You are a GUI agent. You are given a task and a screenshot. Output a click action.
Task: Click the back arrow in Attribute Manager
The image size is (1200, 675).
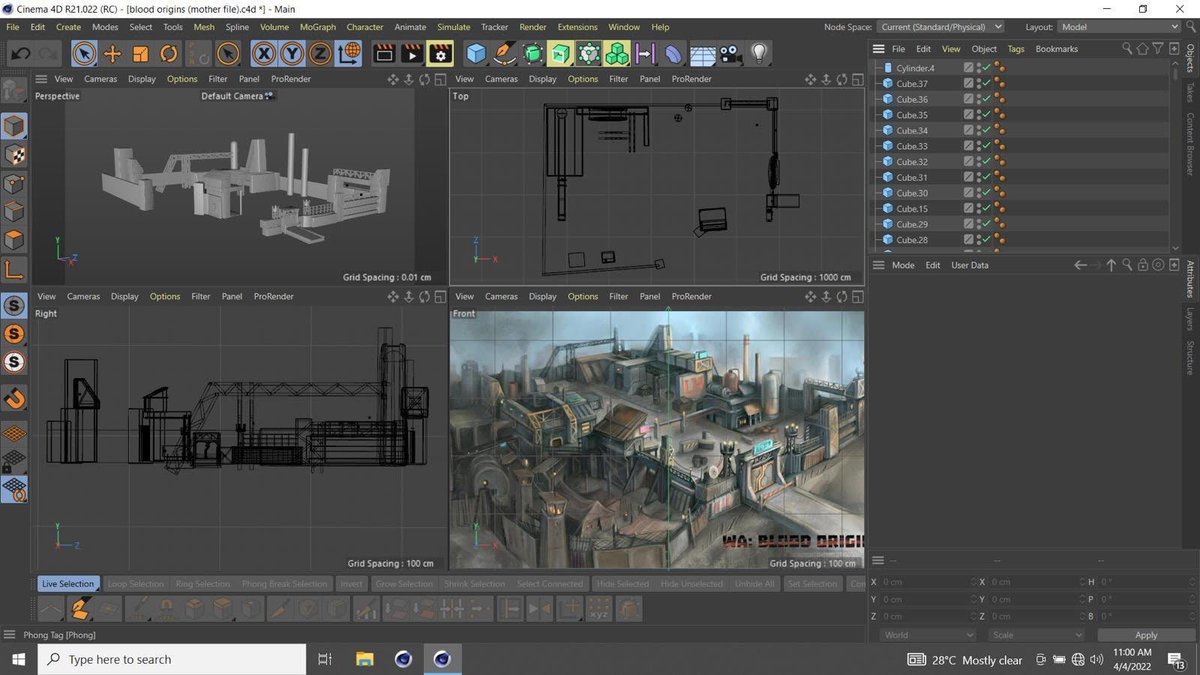click(1080, 265)
